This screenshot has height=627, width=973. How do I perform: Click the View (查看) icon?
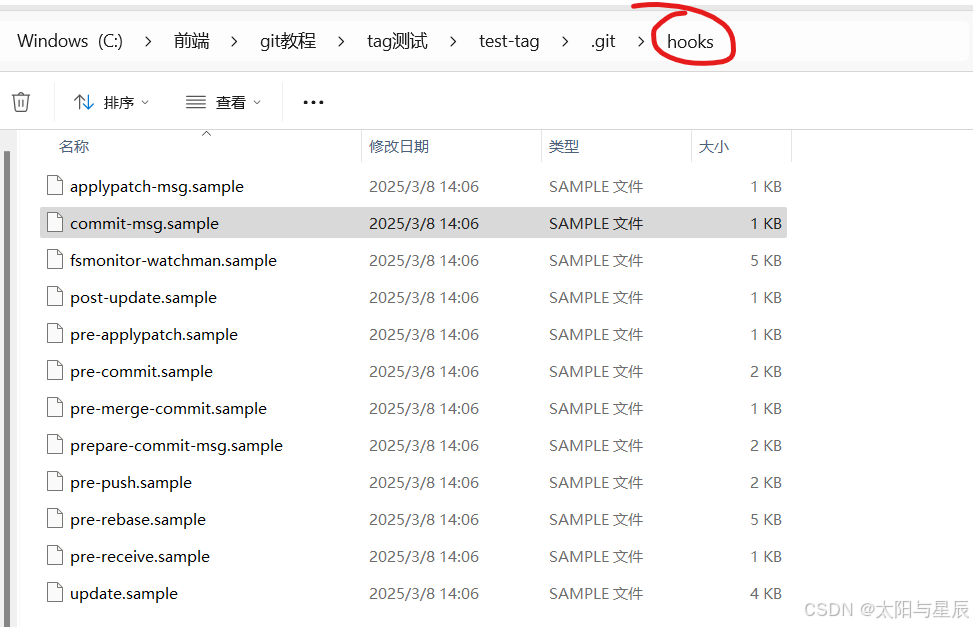pos(196,101)
